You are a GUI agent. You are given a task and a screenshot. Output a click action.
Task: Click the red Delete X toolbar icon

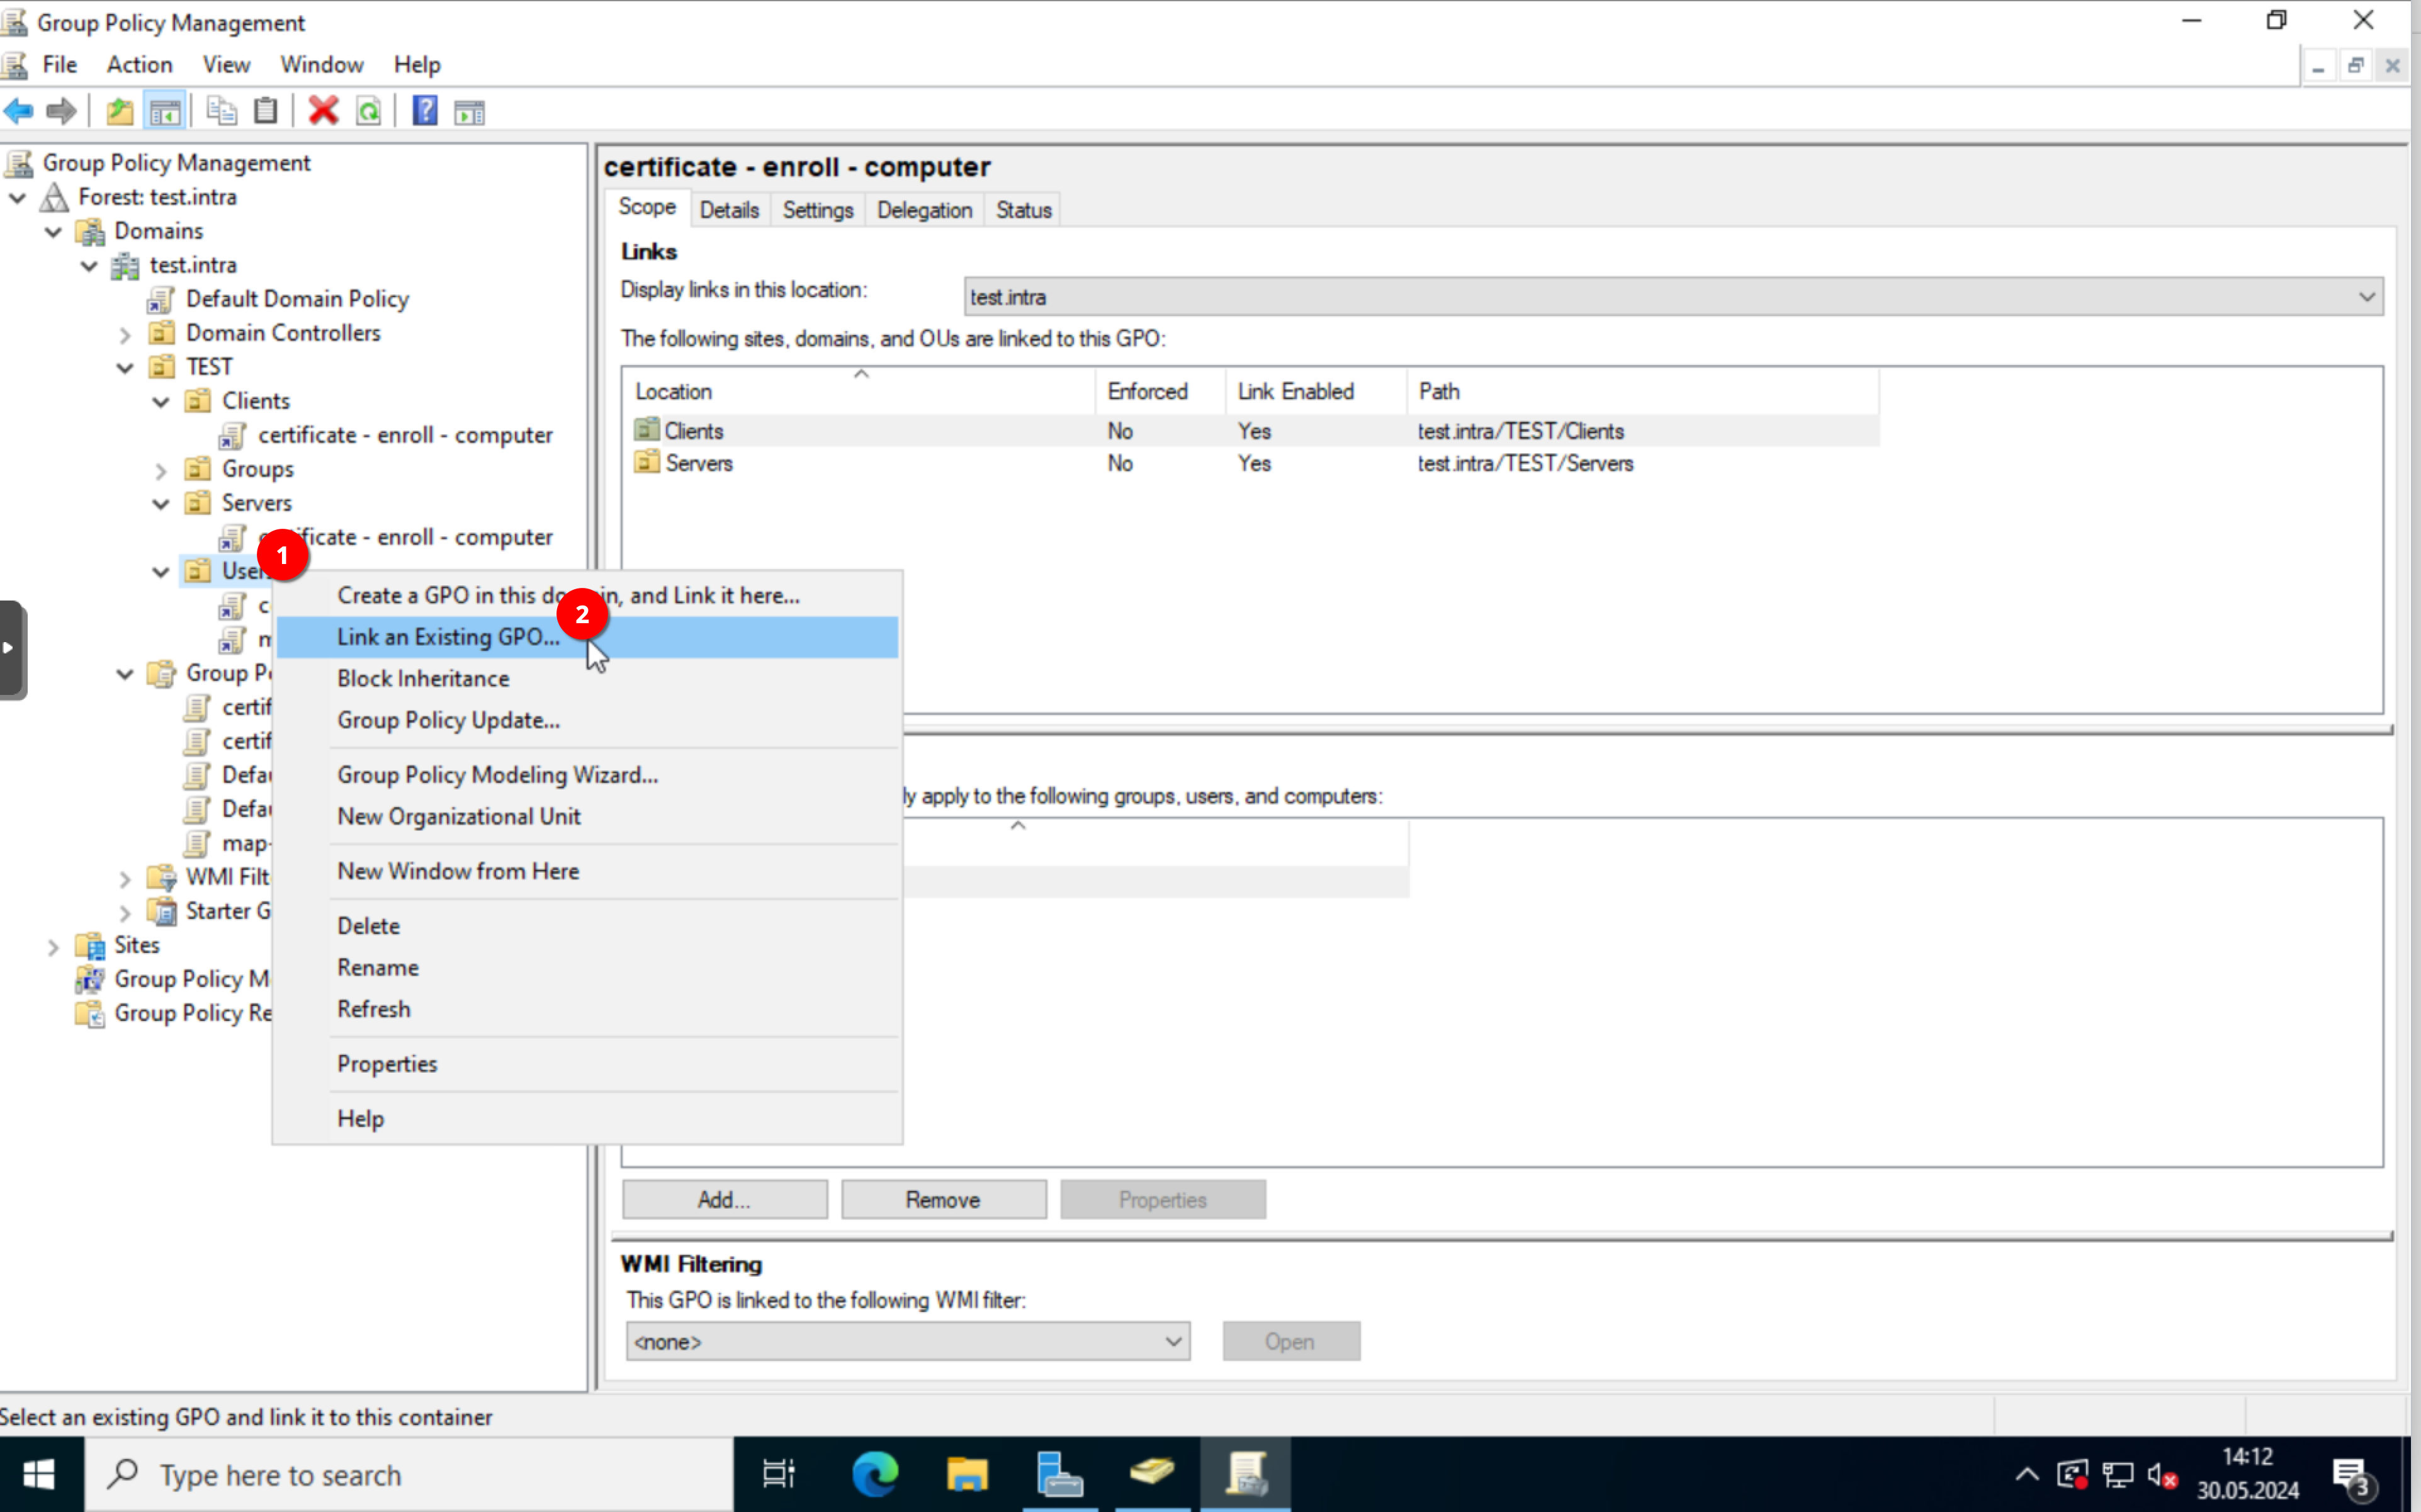(323, 111)
